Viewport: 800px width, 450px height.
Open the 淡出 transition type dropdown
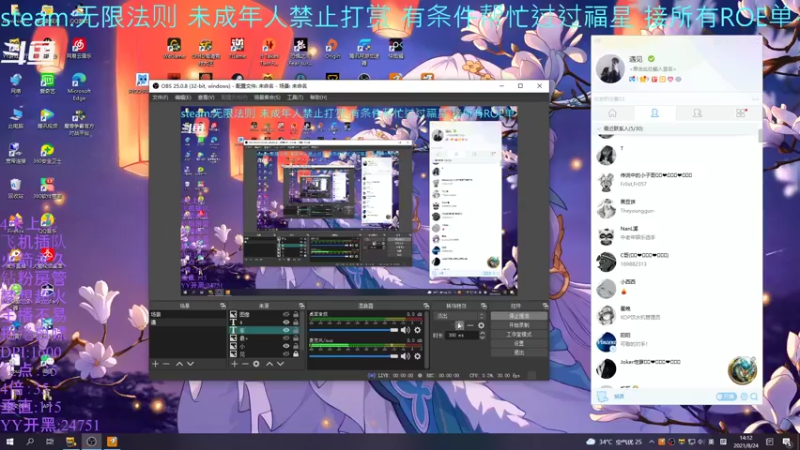pos(459,316)
